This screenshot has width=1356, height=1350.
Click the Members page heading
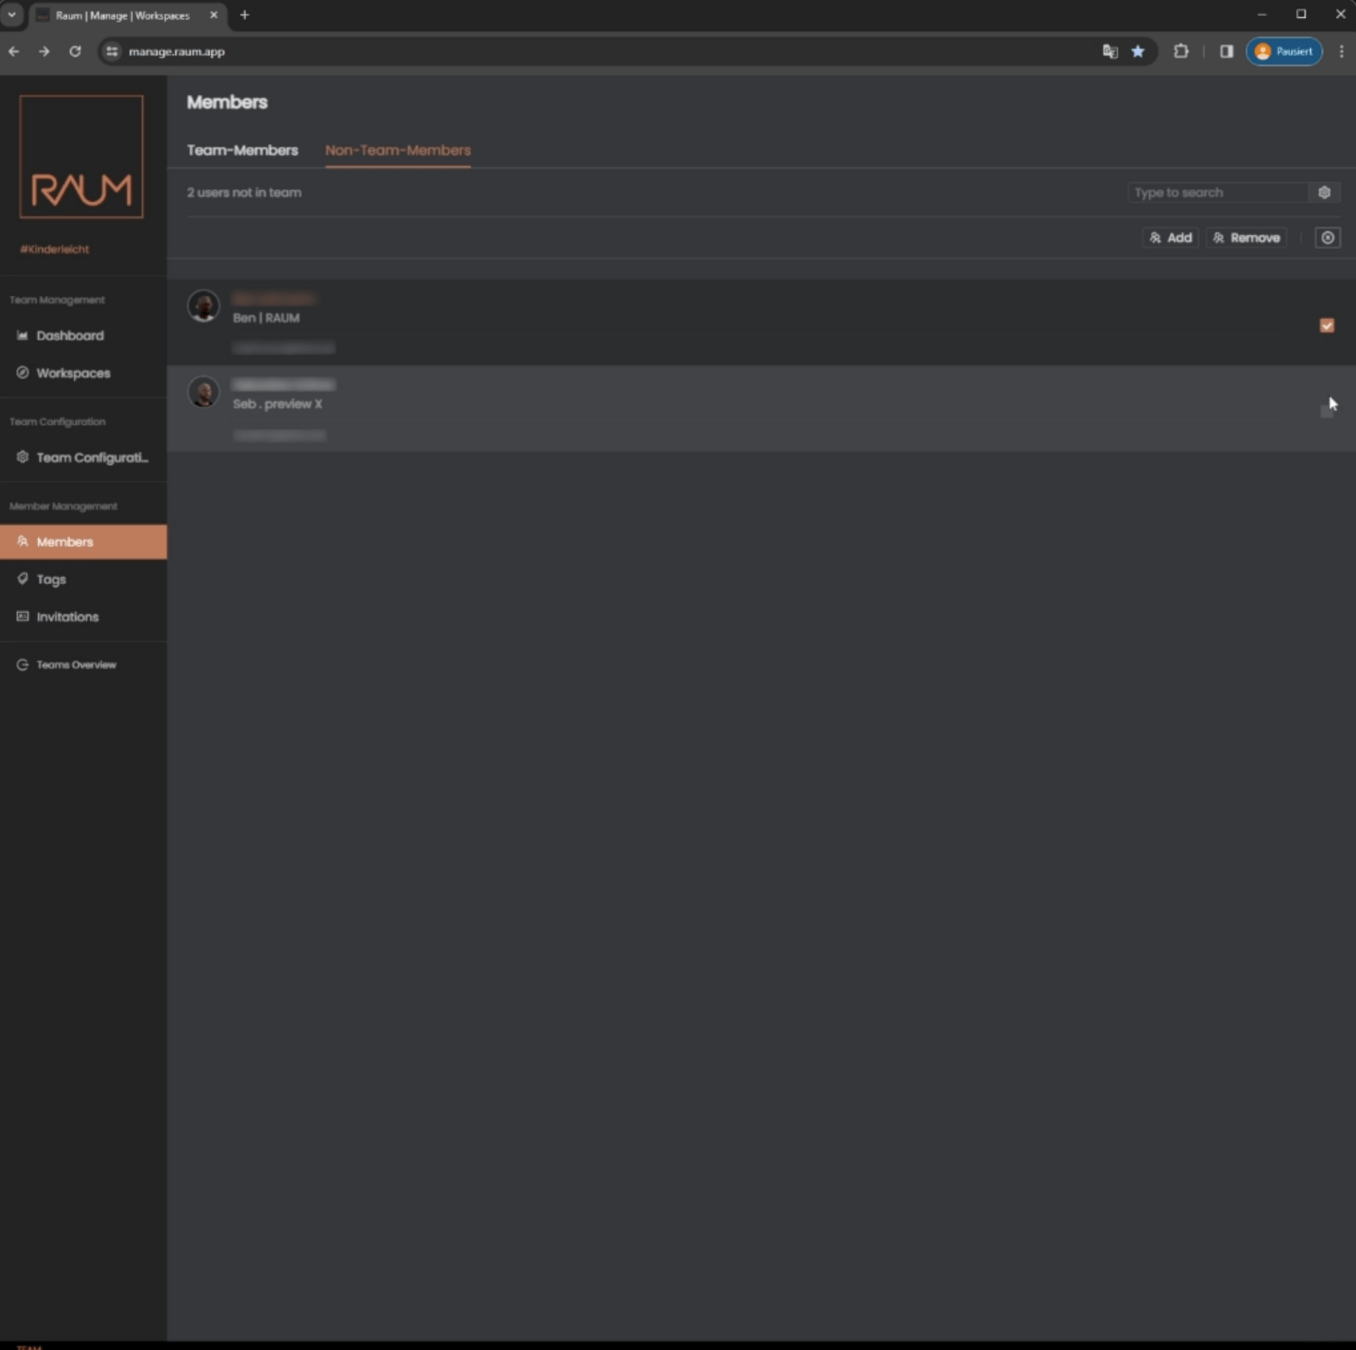point(227,102)
